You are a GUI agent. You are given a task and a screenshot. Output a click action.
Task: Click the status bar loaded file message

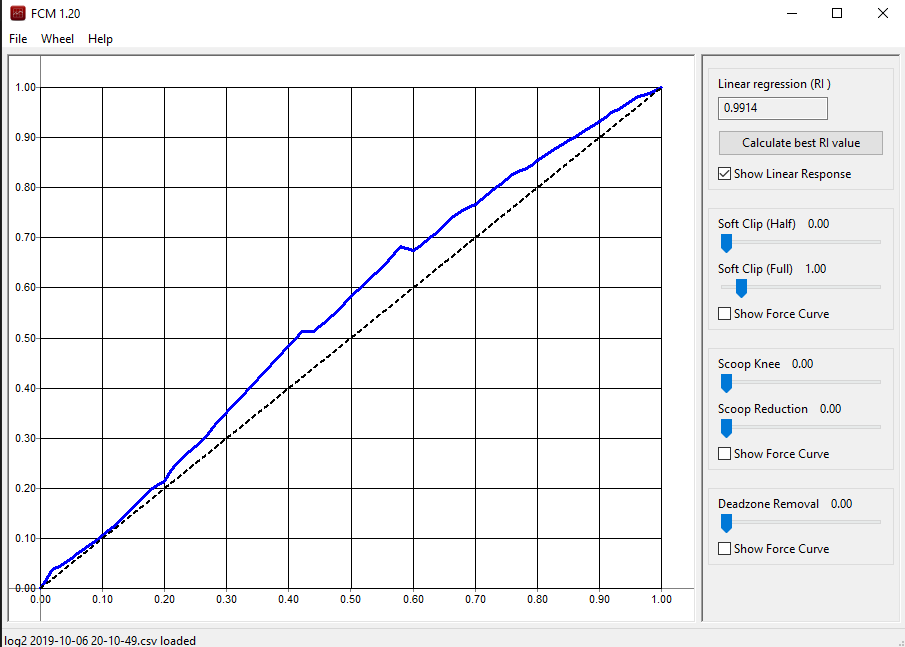100,640
